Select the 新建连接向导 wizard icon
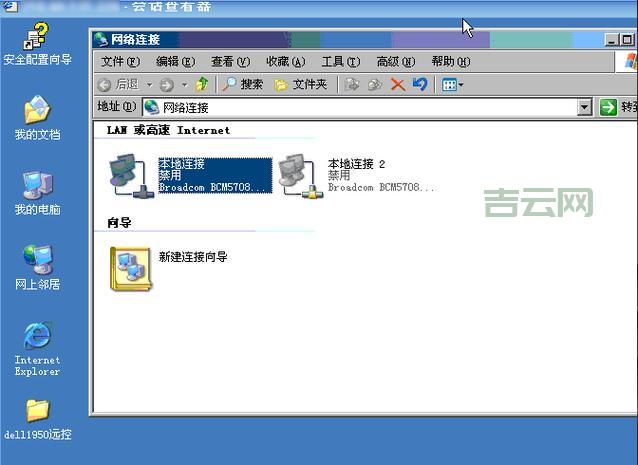The image size is (638, 465). 131,269
